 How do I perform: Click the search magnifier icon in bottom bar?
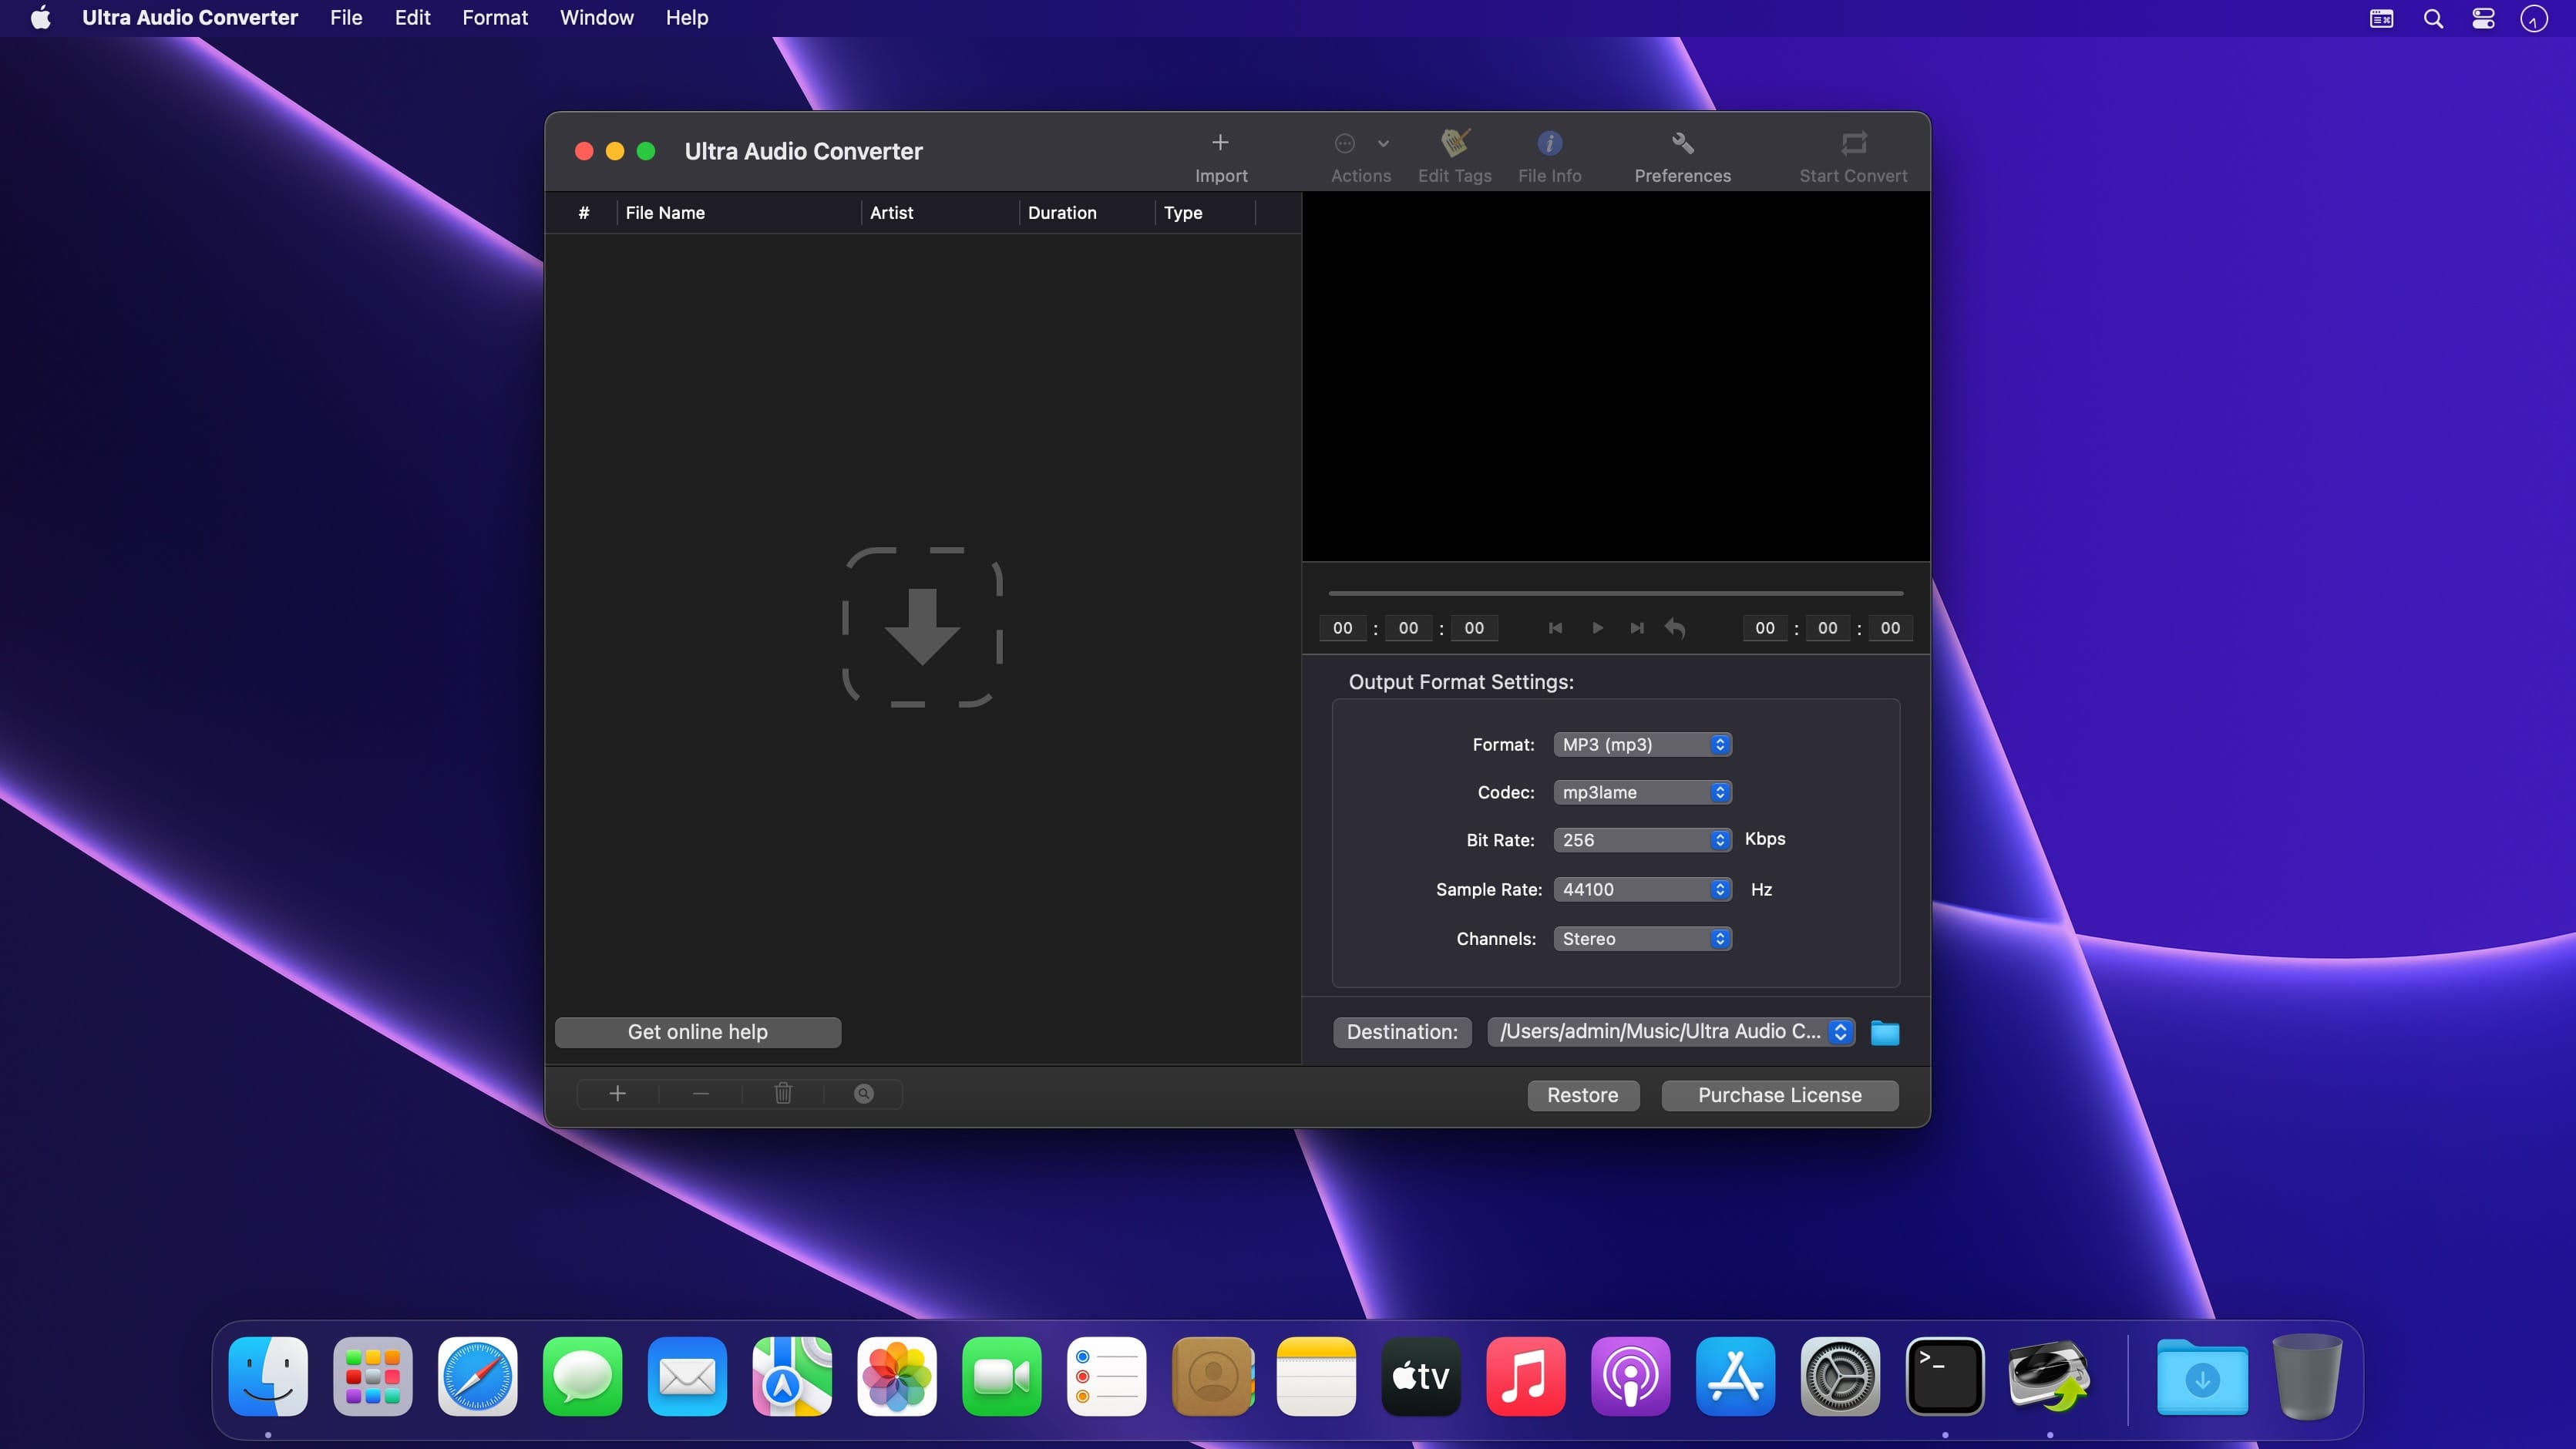click(x=864, y=1094)
